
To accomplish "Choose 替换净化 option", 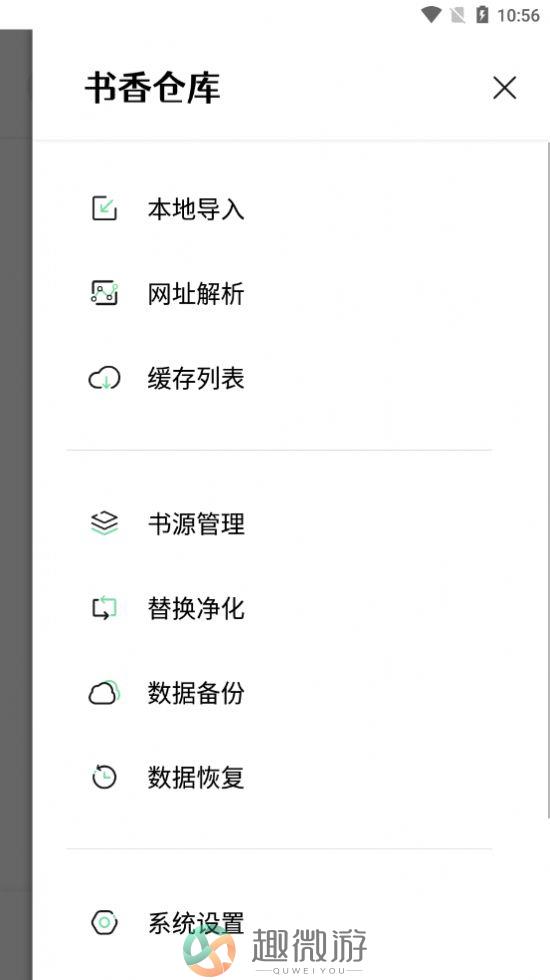I will (x=196, y=608).
